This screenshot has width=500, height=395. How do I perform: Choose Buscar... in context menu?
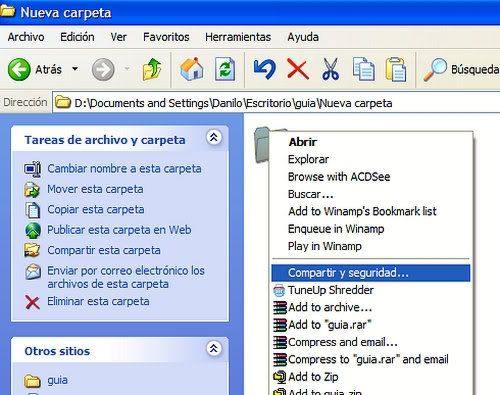371,194
